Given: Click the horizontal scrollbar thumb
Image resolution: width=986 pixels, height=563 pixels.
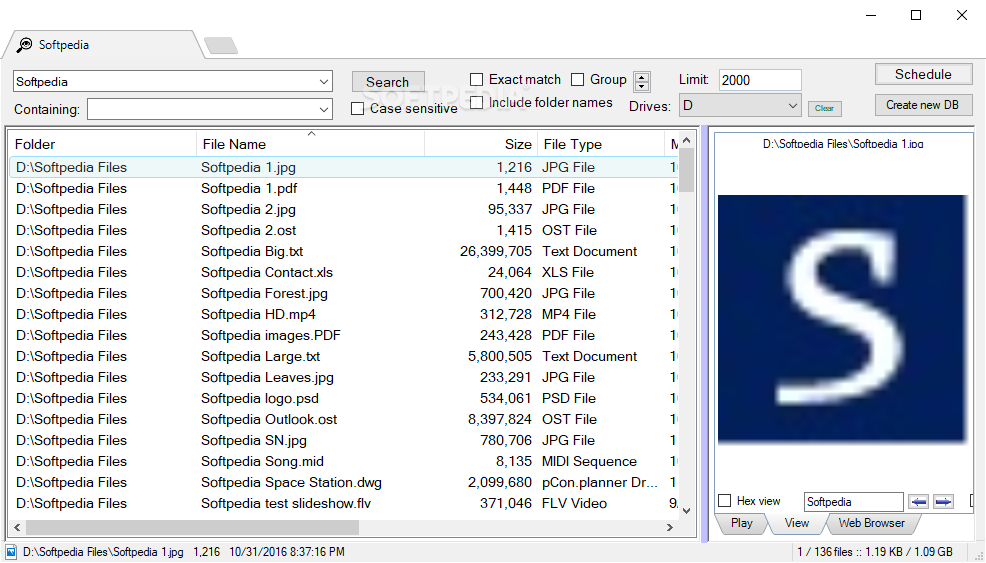Looking at the screenshot, I should pyautogui.click(x=192, y=527).
